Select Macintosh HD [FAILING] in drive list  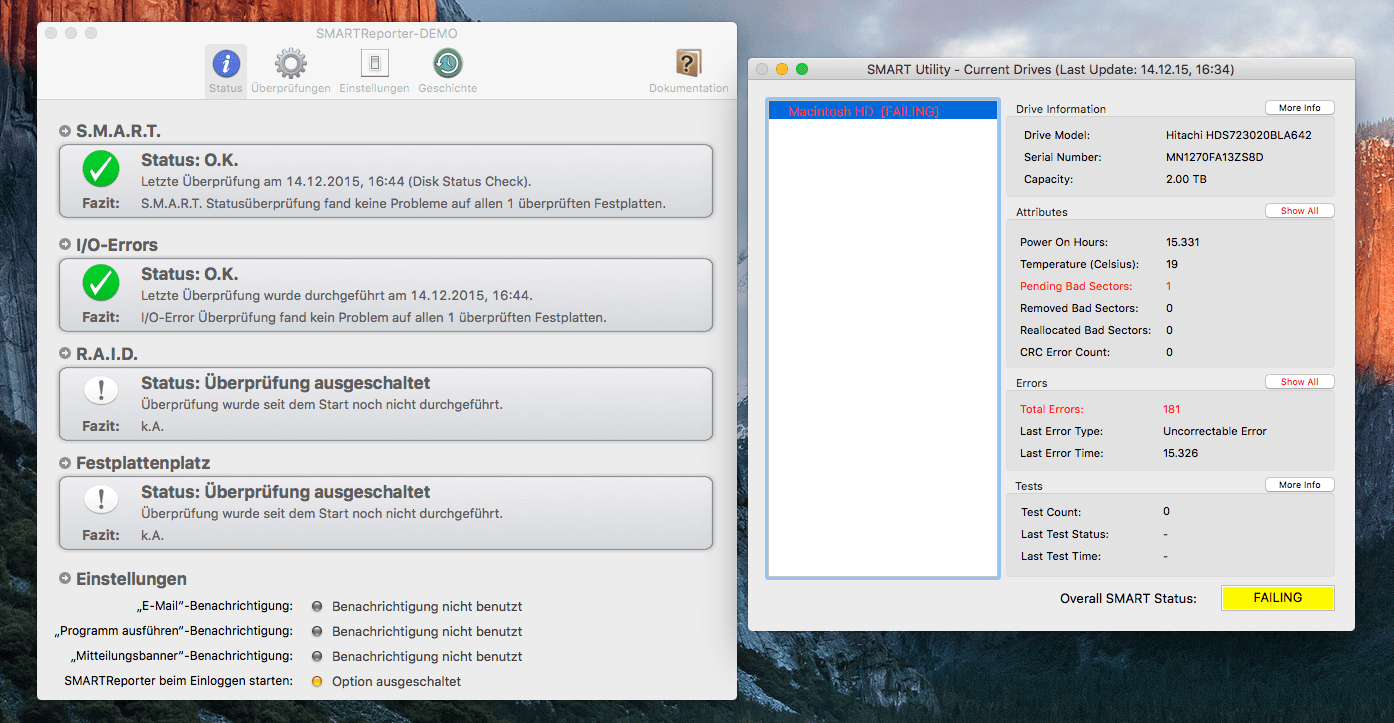coord(863,111)
